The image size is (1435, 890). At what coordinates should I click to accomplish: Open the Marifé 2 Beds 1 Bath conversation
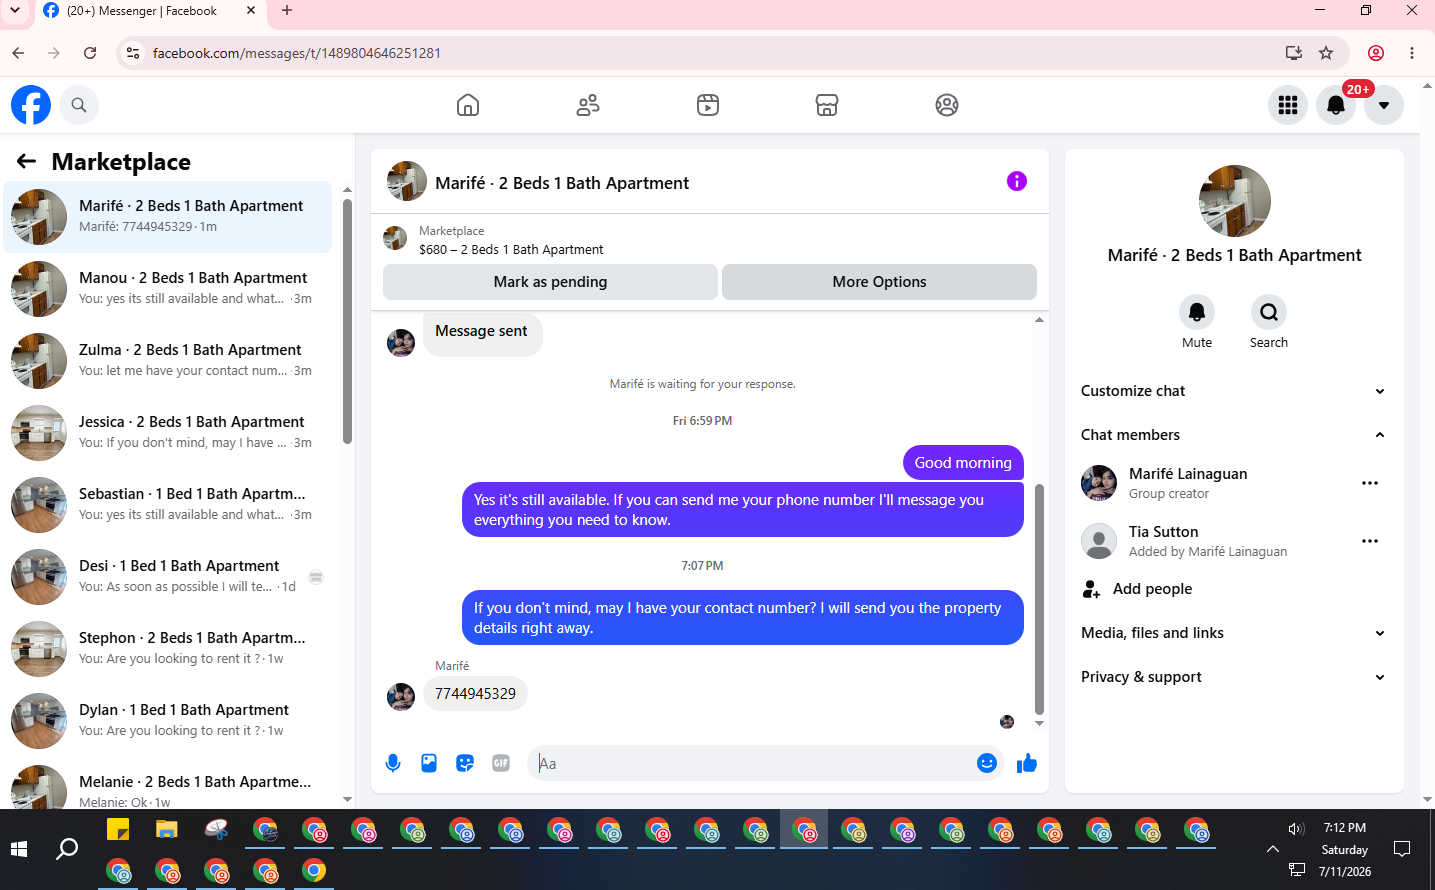pos(168,217)
